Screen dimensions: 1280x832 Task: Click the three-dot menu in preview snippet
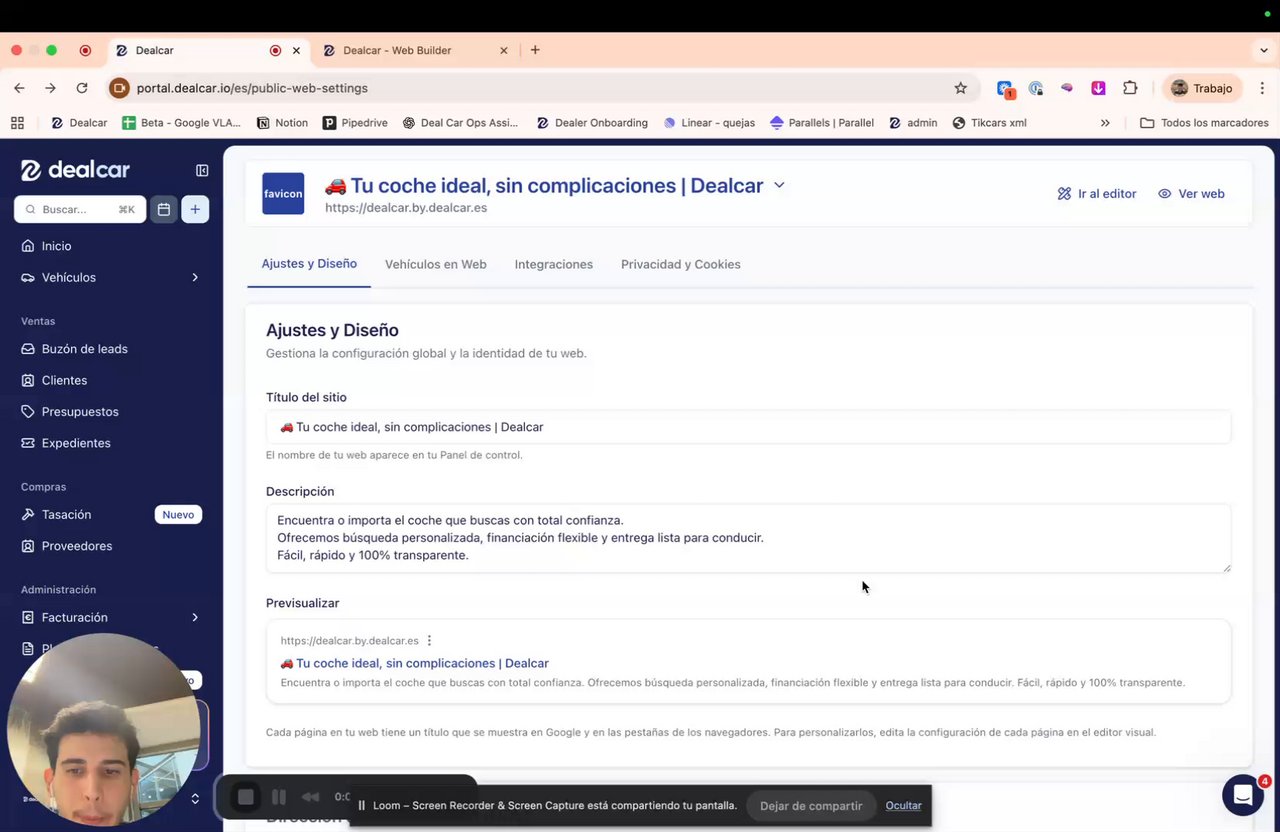[429, 640]
